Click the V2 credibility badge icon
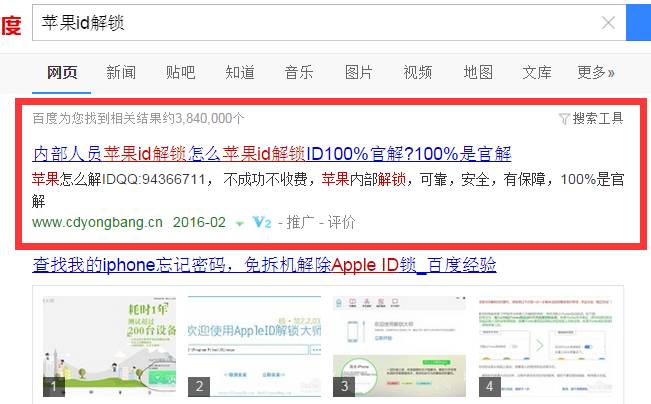This screenshot has width=651, height=404. [x=262, y=223]
